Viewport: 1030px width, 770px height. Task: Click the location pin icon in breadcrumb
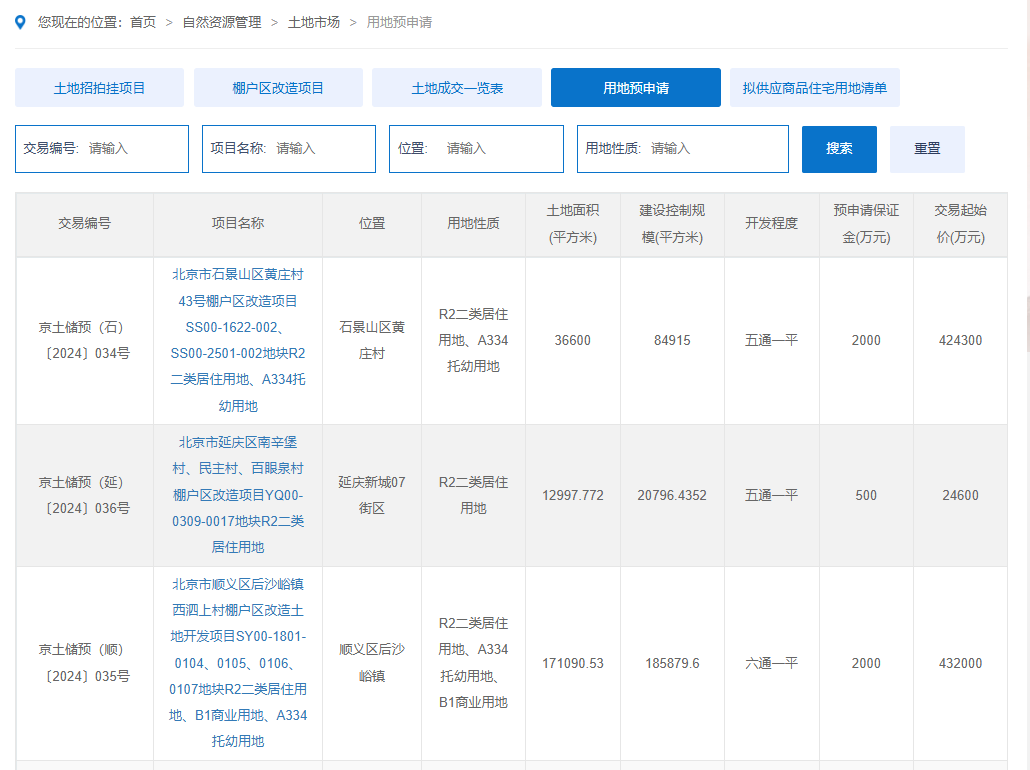pyautogui.click(x=21, y=22)
